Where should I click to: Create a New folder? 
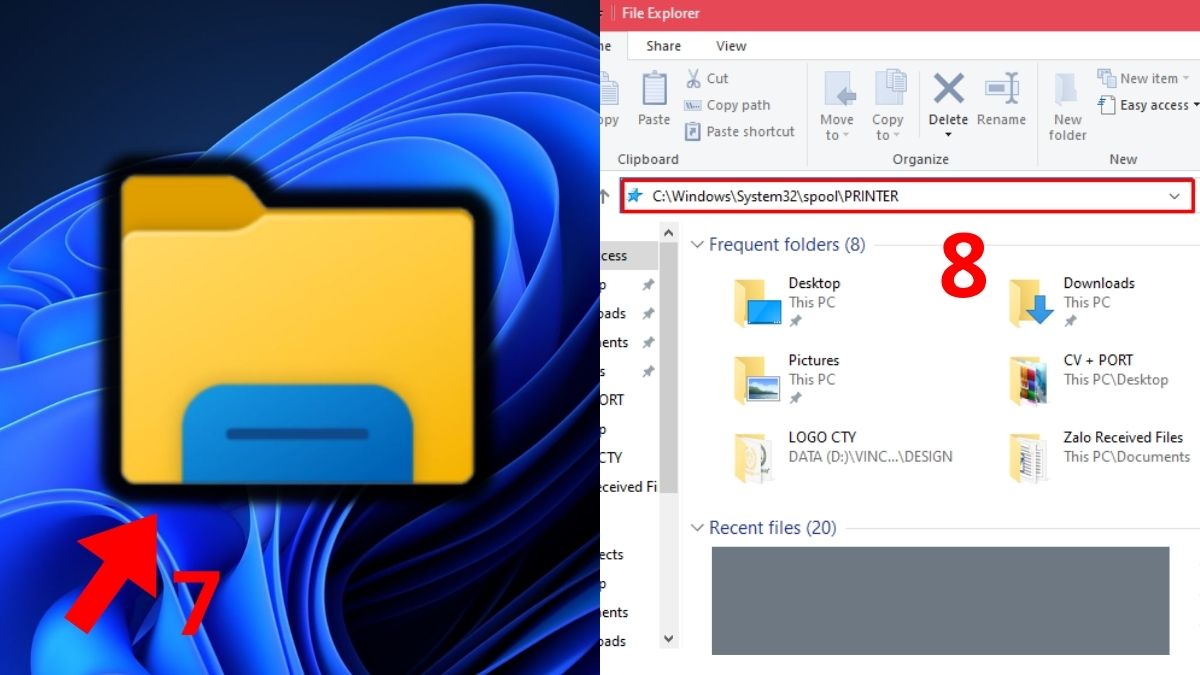pos(1067,105)
